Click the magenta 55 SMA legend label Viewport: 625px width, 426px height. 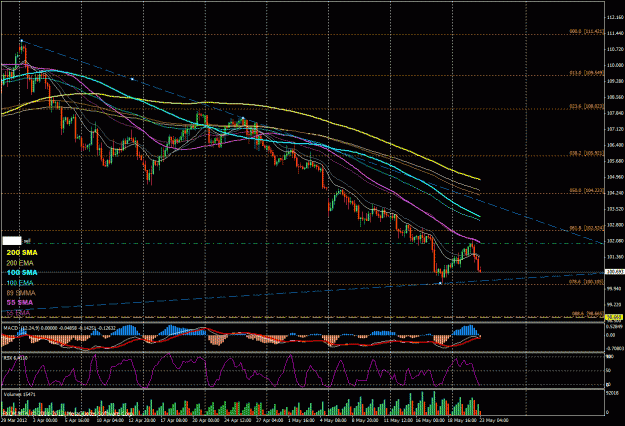coord(20,302)
